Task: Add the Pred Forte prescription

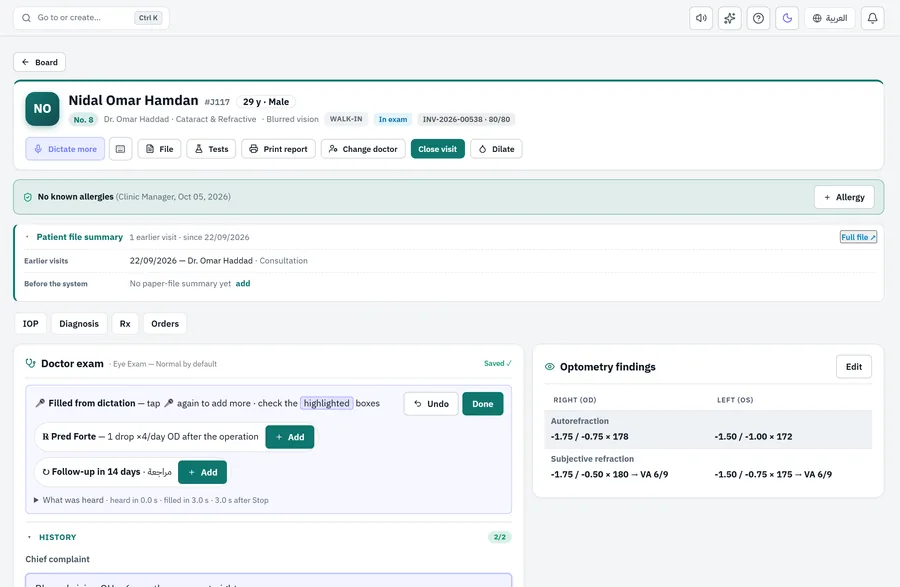Action: click(x=290, y=437)
